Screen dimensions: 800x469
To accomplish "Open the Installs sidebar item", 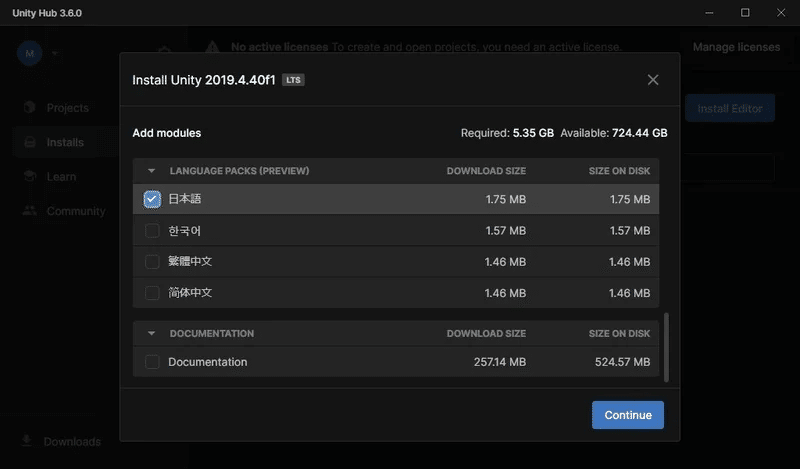I will [x=65, y=142].
